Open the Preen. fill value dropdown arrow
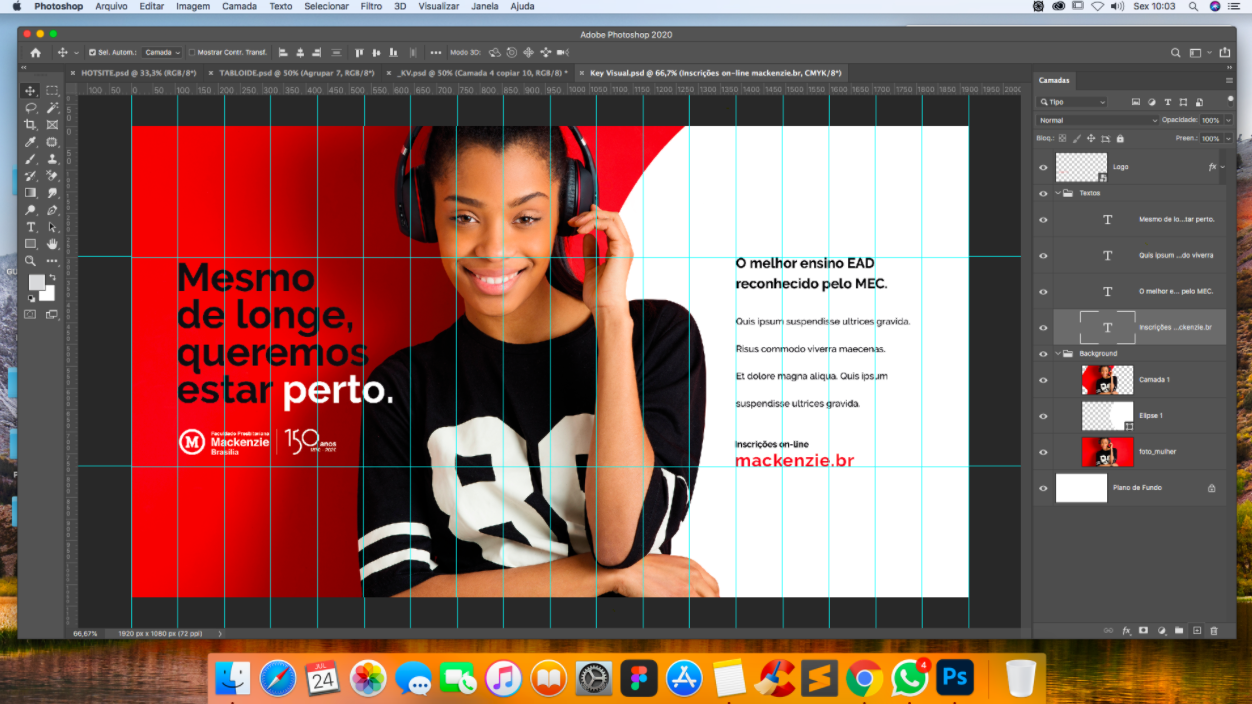Image resolution: width=1252 pixels, height=704 pixels. [x=1228, y=138]
